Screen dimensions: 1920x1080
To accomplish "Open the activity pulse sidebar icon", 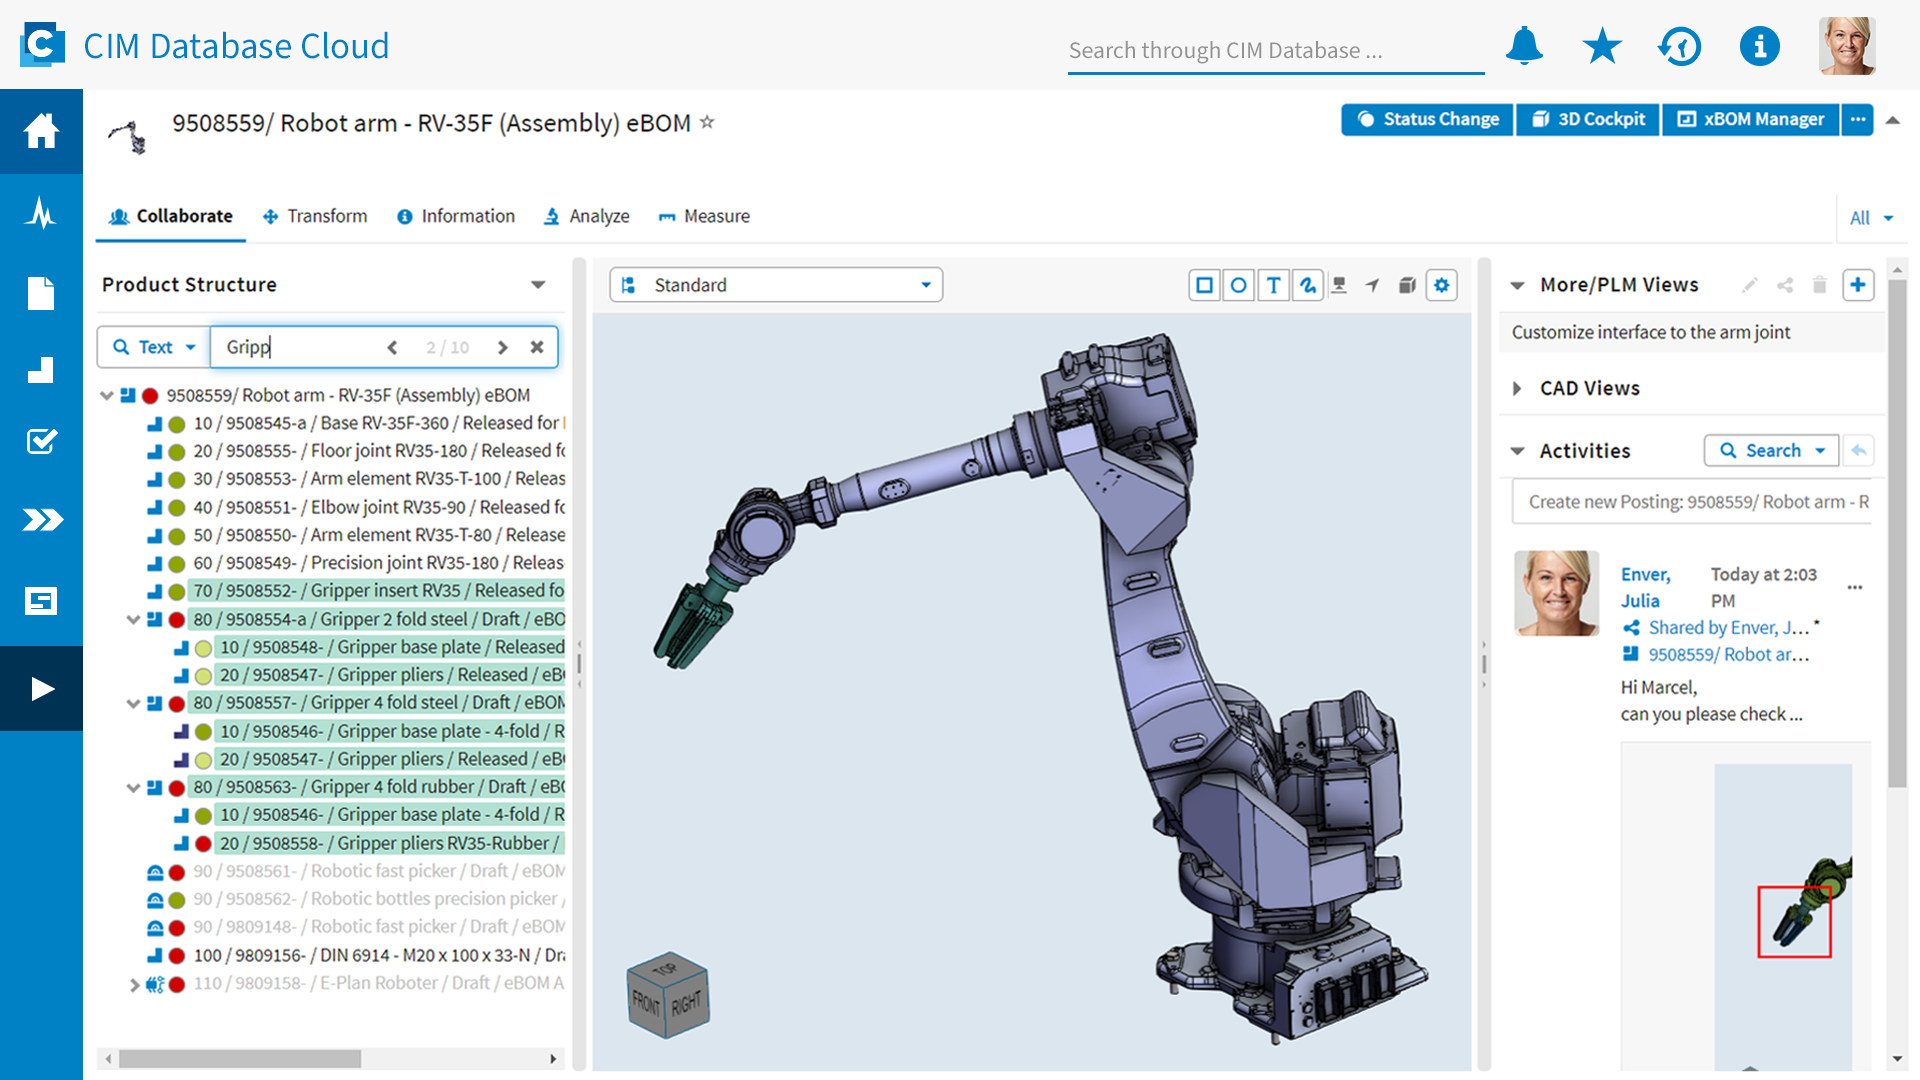I will [41, 213].
